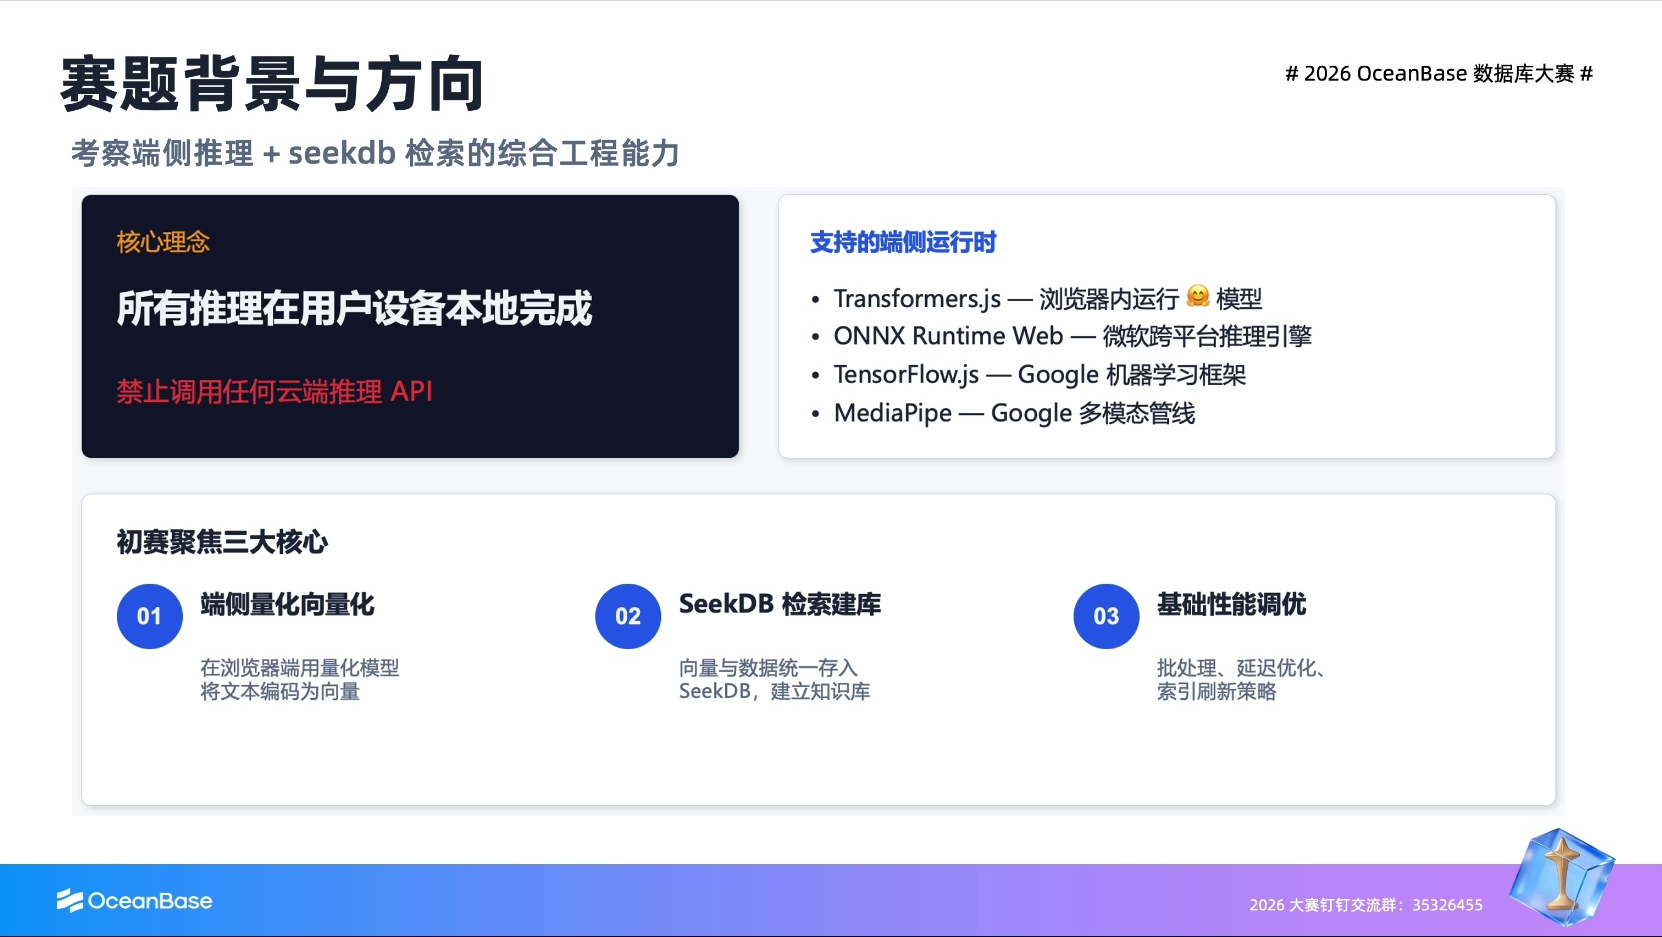1662x937 pixels.
Task: Click the heading 所有推理在用户设备本地完成
Action: [354, 309]
